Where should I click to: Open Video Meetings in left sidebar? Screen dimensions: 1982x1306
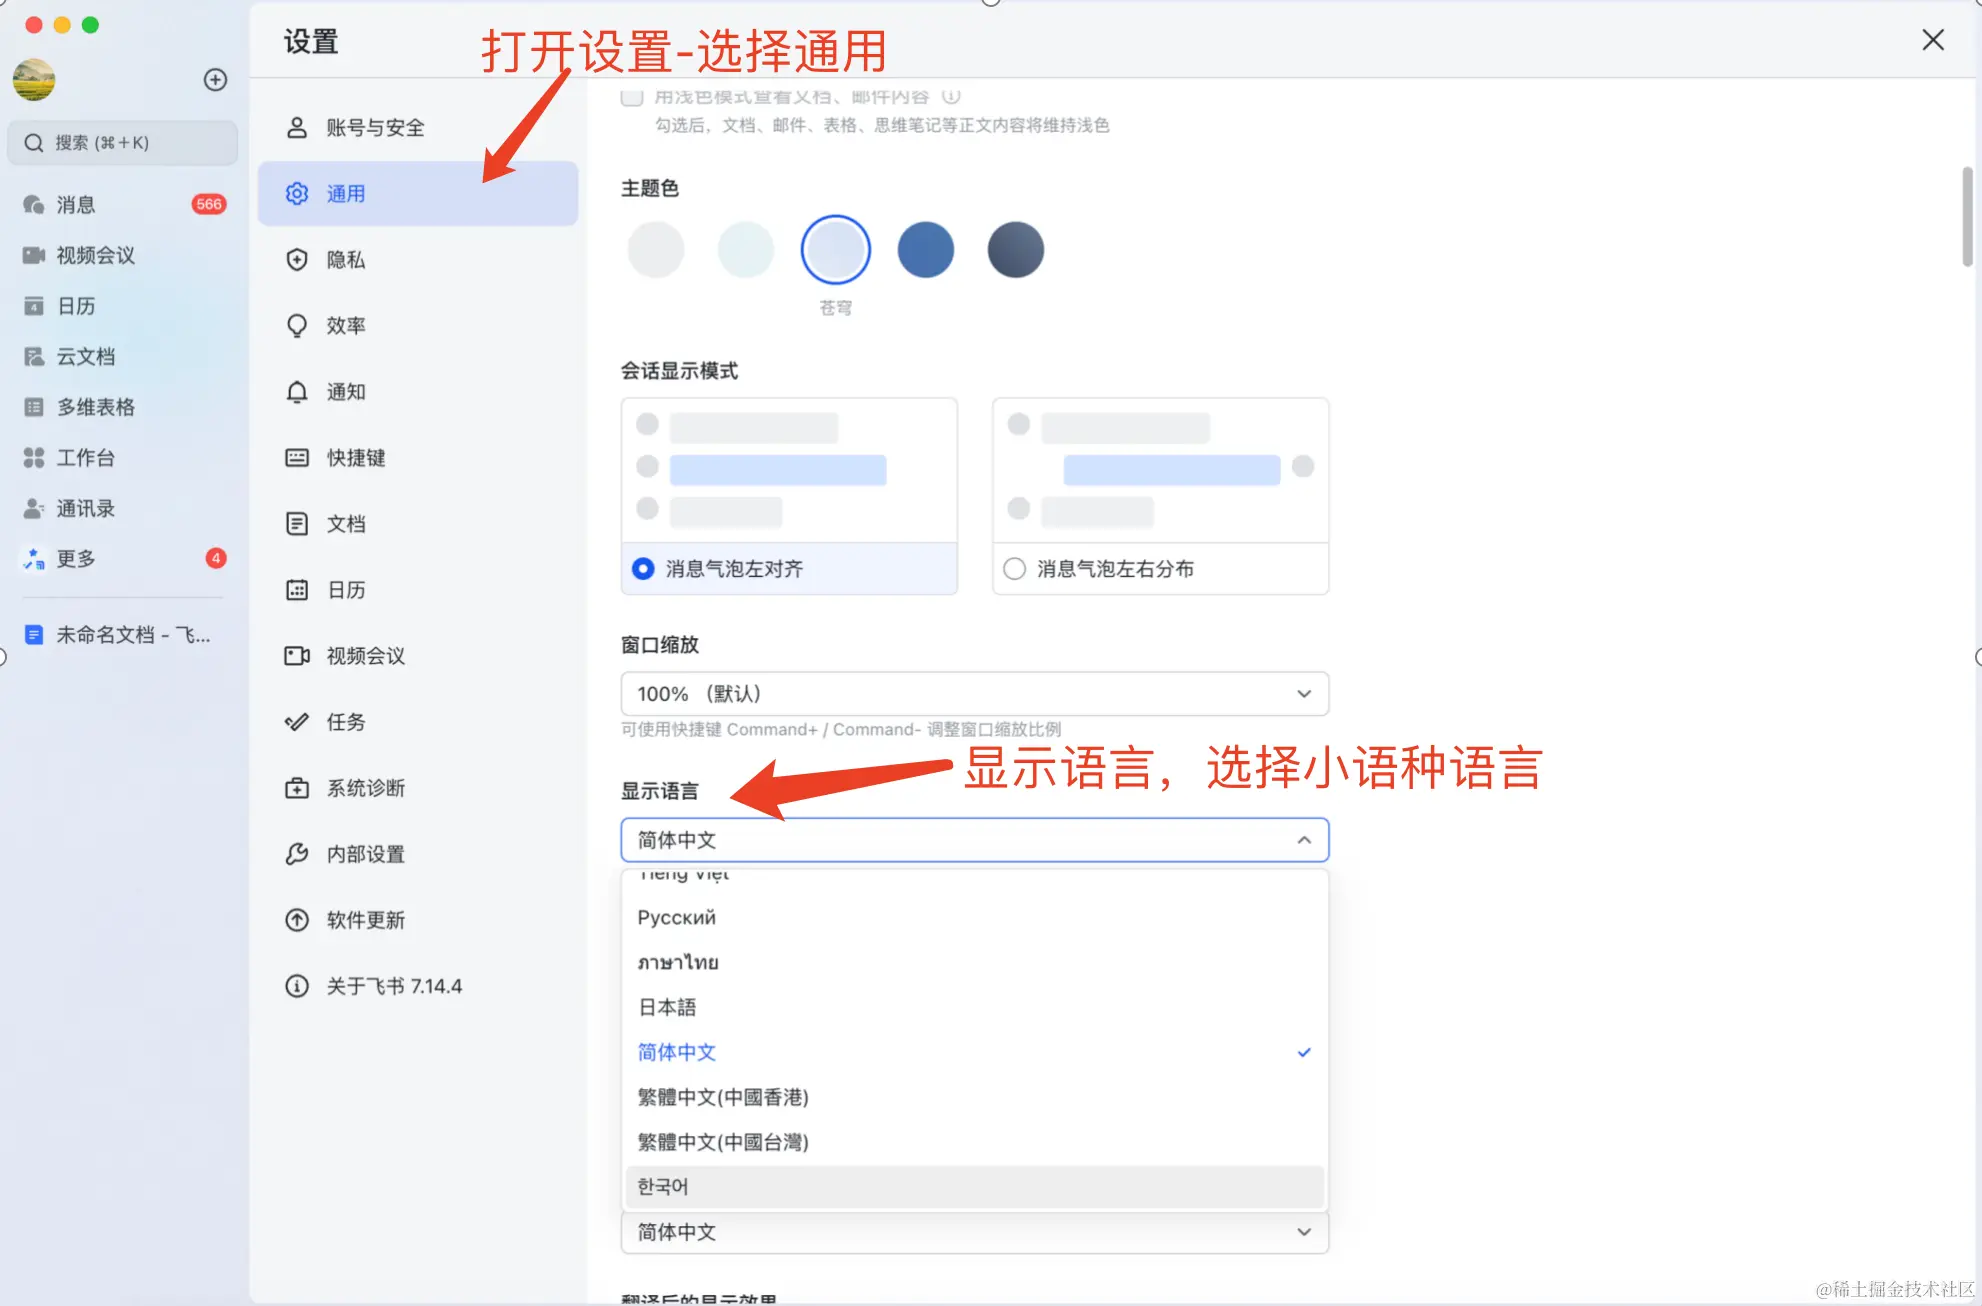pyautogui.click(x=95, y=255)
